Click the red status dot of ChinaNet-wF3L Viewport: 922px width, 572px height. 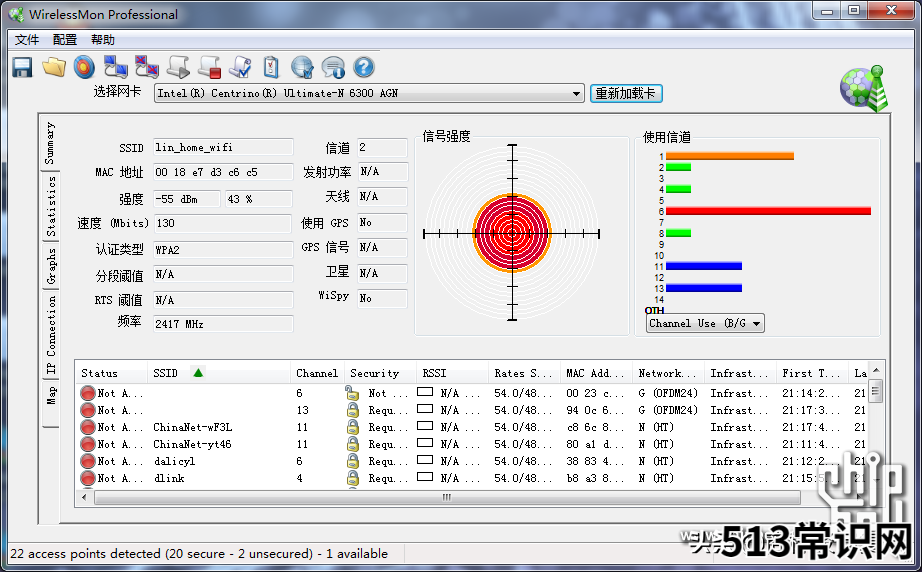(x=88, y=427)
